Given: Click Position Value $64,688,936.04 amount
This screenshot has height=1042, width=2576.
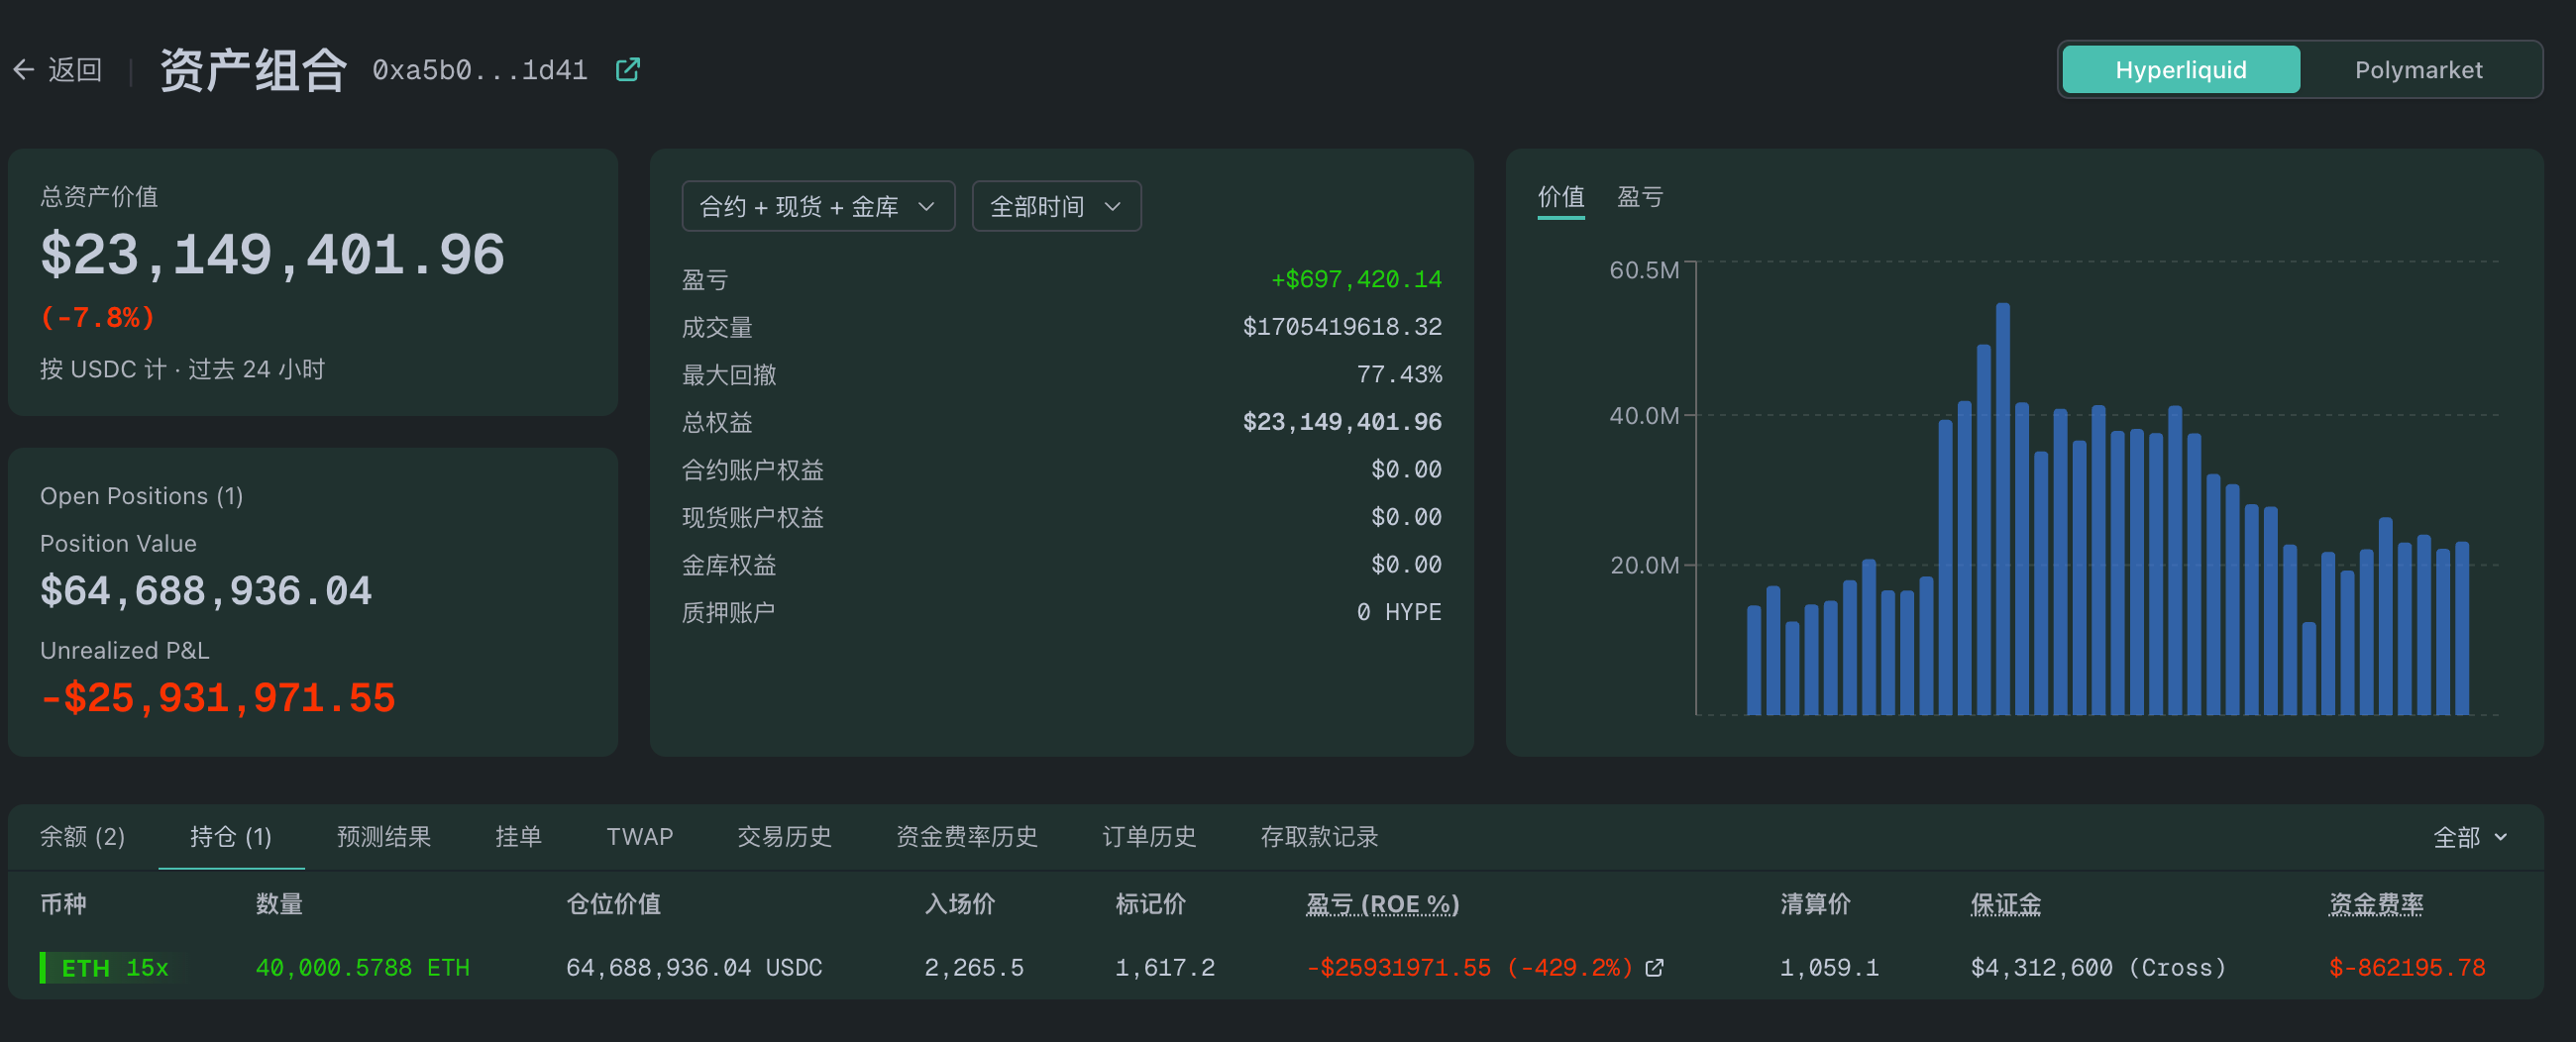Looking at the screenshot, I should pyautogui.click(x=206, y=591).
